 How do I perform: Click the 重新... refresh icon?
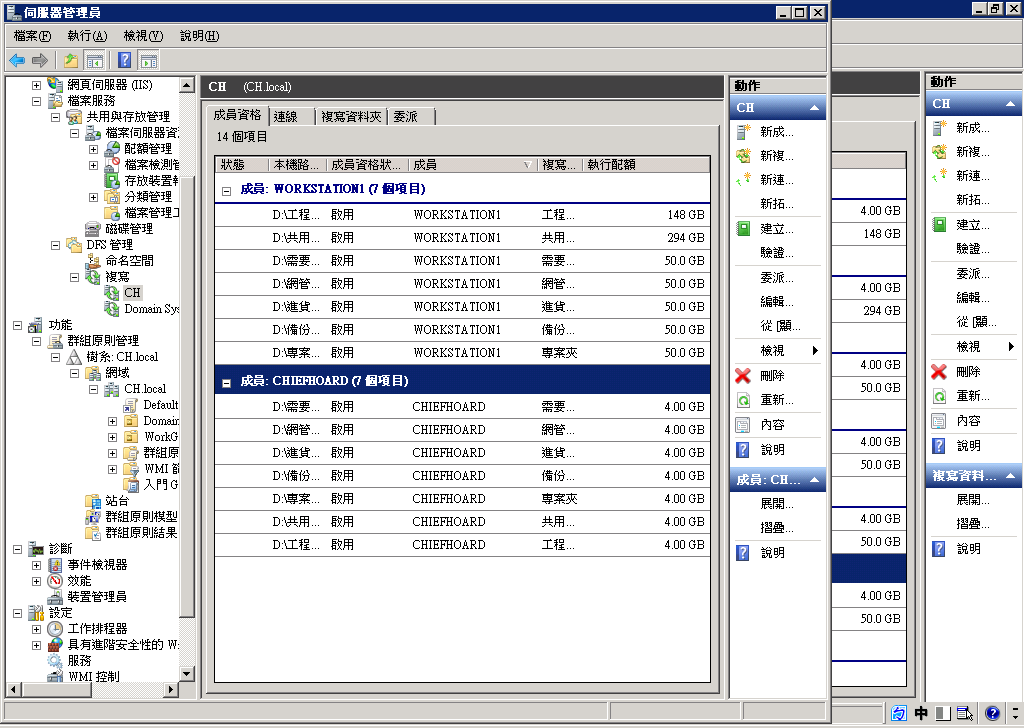[x=743, y=400]
